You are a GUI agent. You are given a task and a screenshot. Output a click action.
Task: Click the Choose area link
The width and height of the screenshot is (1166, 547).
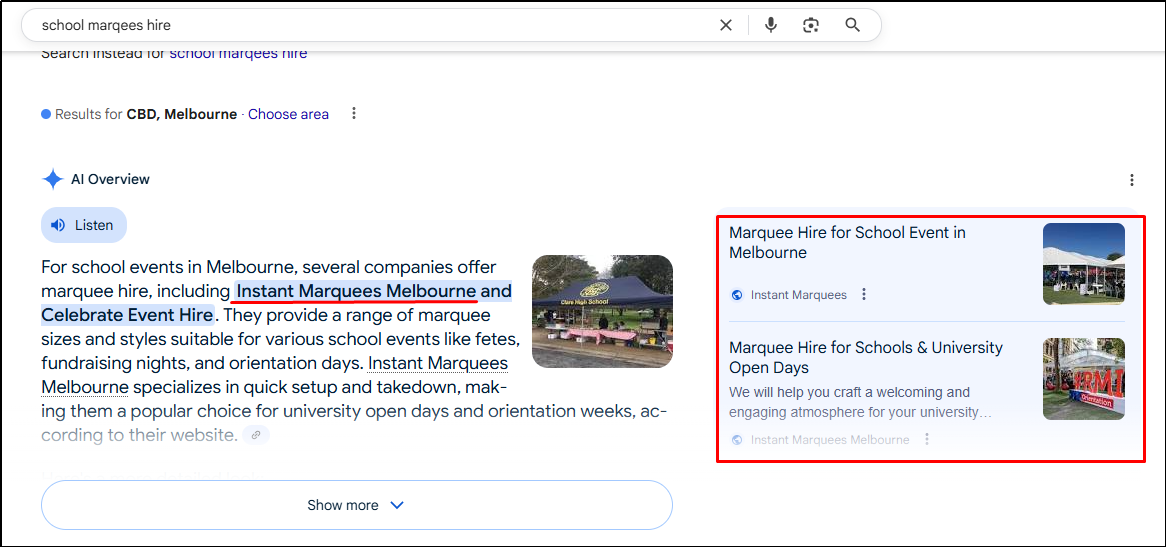[x=289, y=114]
